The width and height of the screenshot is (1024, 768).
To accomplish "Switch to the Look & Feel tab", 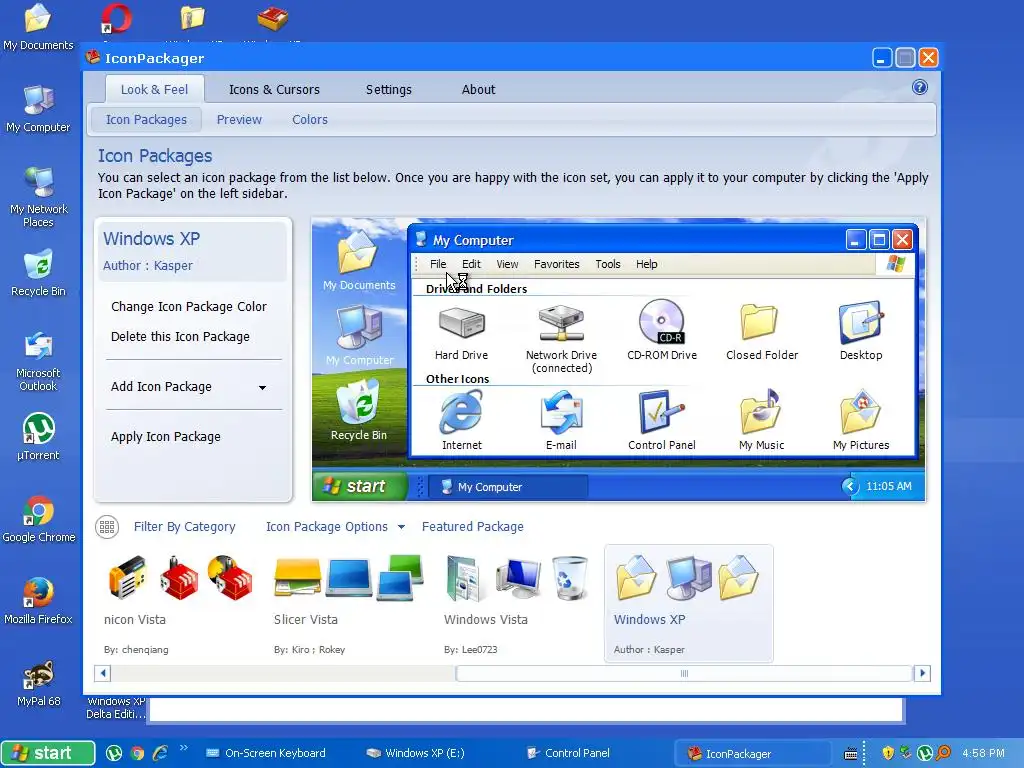I will point(154,89).
